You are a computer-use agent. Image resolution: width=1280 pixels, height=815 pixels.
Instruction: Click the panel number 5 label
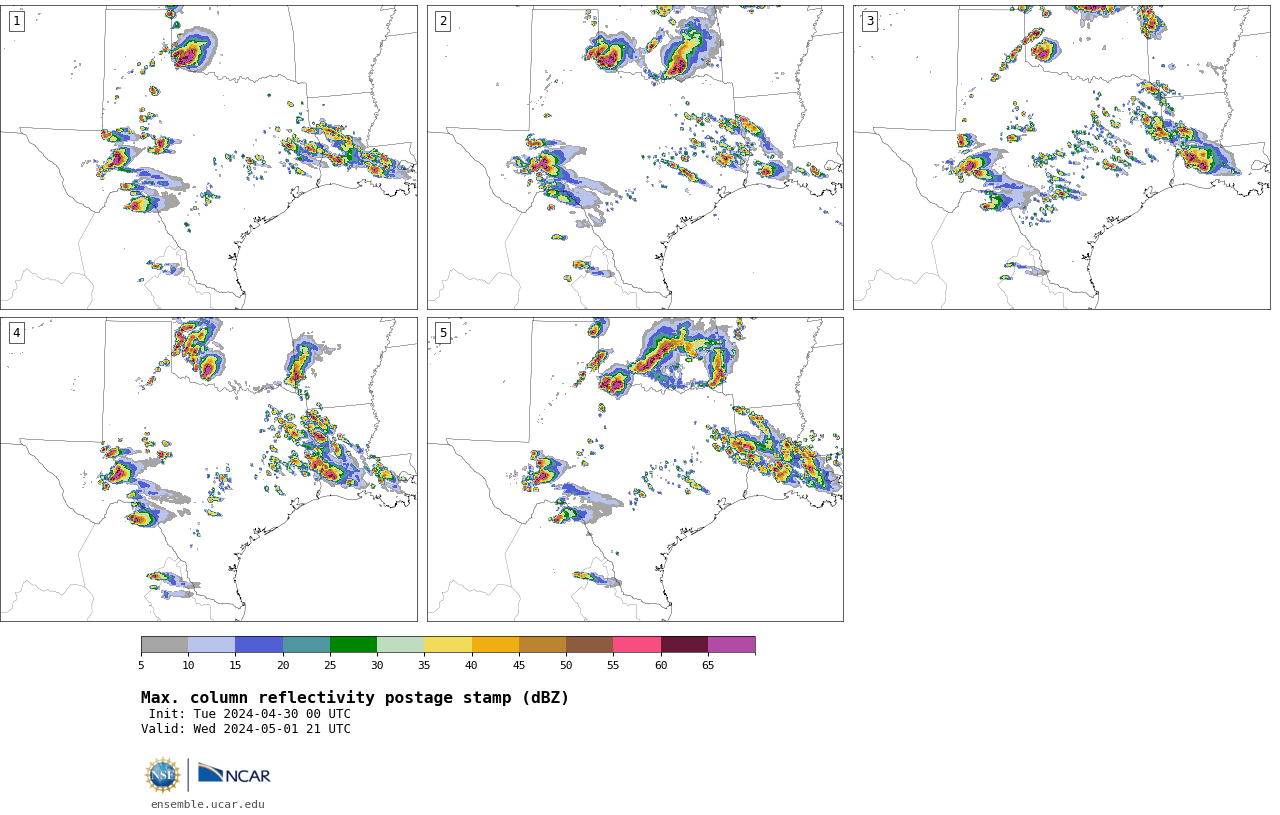tap(443, 333)
